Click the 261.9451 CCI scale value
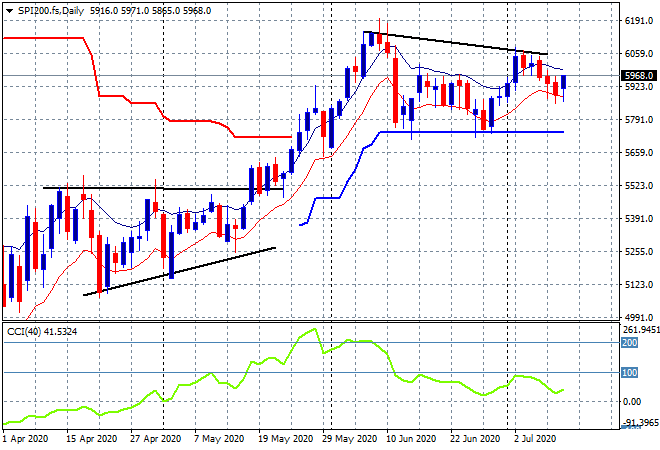This screenshot has width=660, height=450. [x=641, y=330]
